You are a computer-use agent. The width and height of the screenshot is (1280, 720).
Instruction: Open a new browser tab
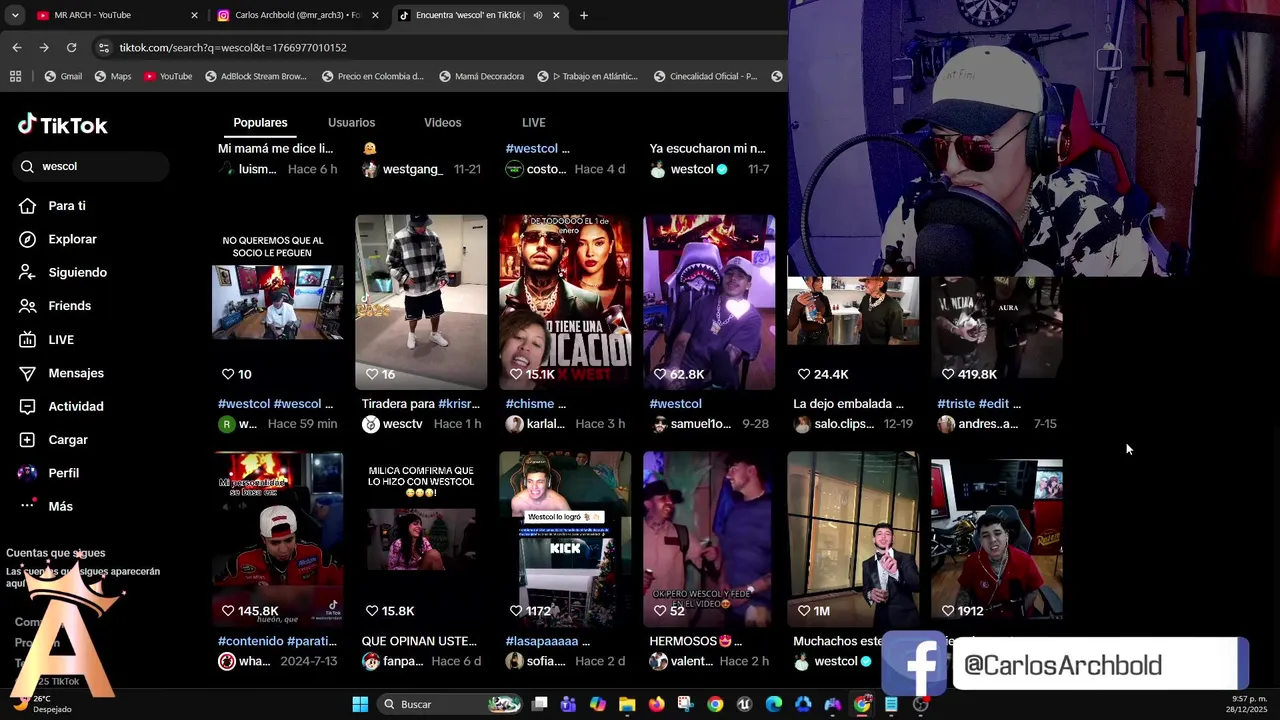(584, 15)
